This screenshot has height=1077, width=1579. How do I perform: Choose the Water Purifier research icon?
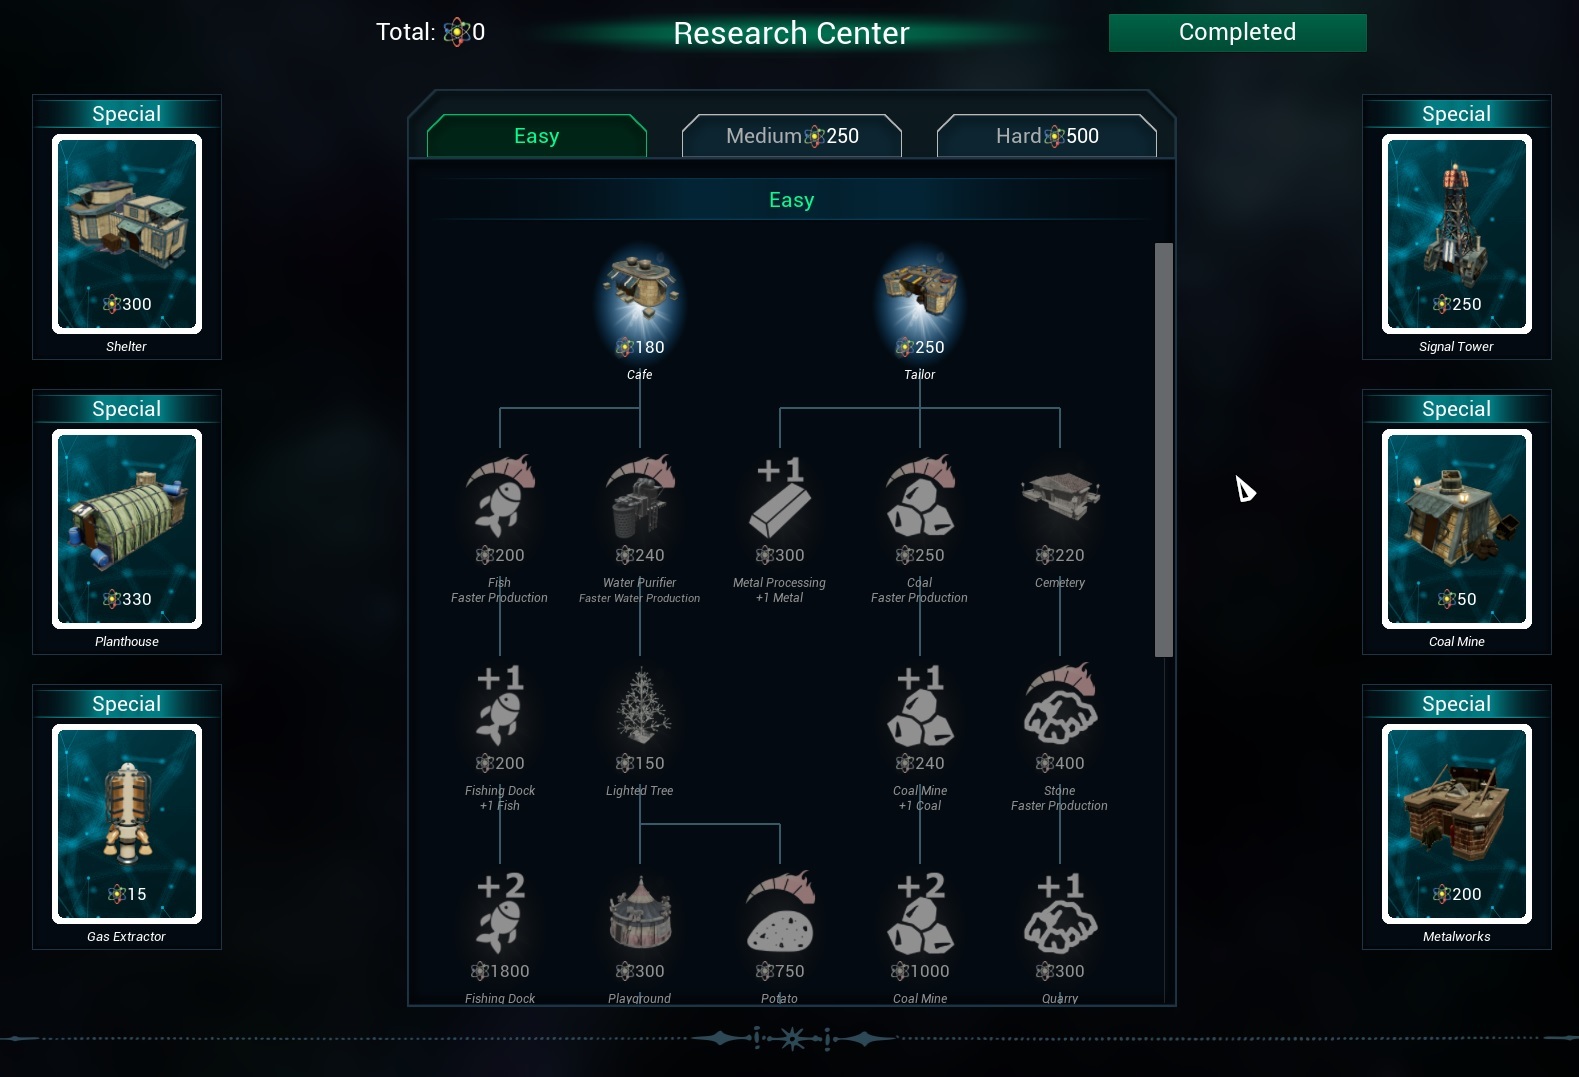pyautogui.click(x=640, y=497)
